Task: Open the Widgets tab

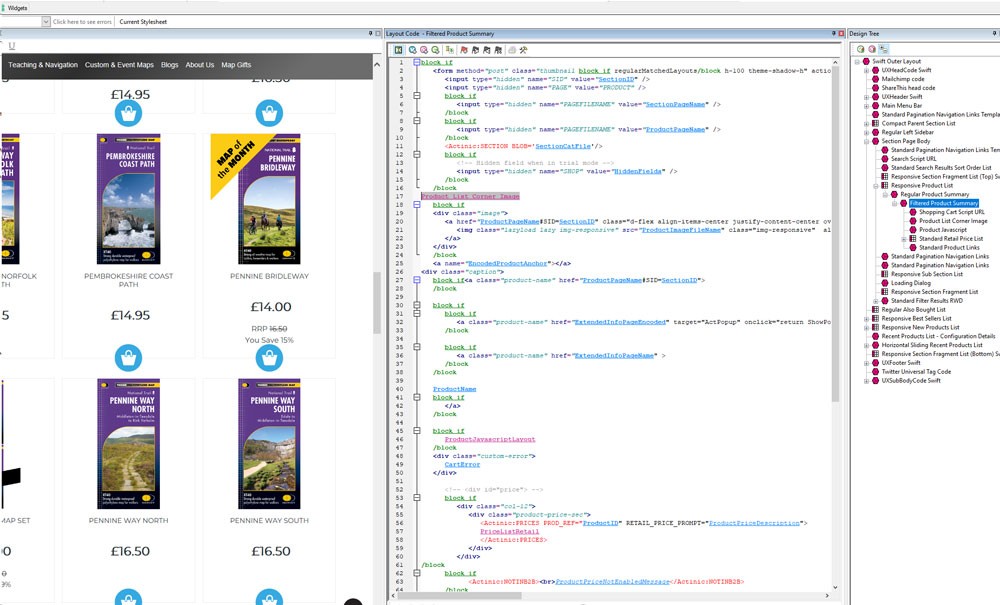Action: (x=18, y=7)
